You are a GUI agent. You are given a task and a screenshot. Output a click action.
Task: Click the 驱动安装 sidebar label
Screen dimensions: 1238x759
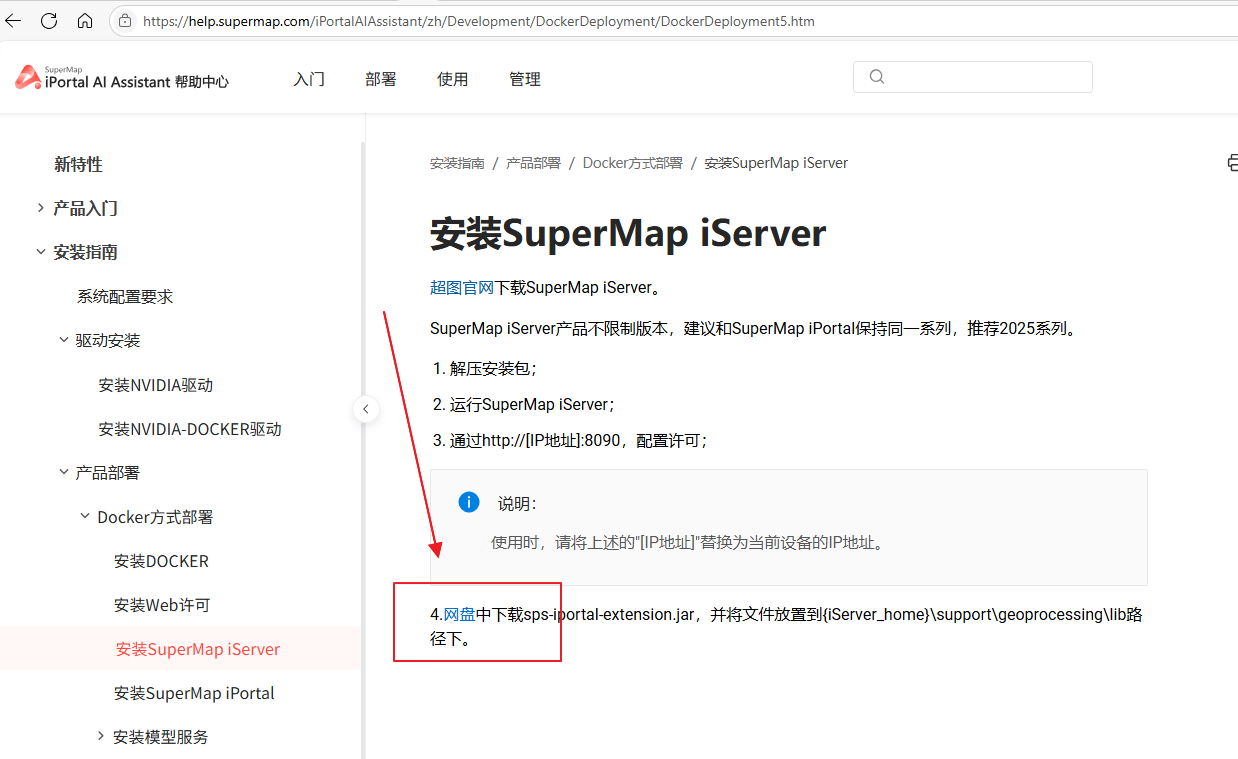(108, 340)
